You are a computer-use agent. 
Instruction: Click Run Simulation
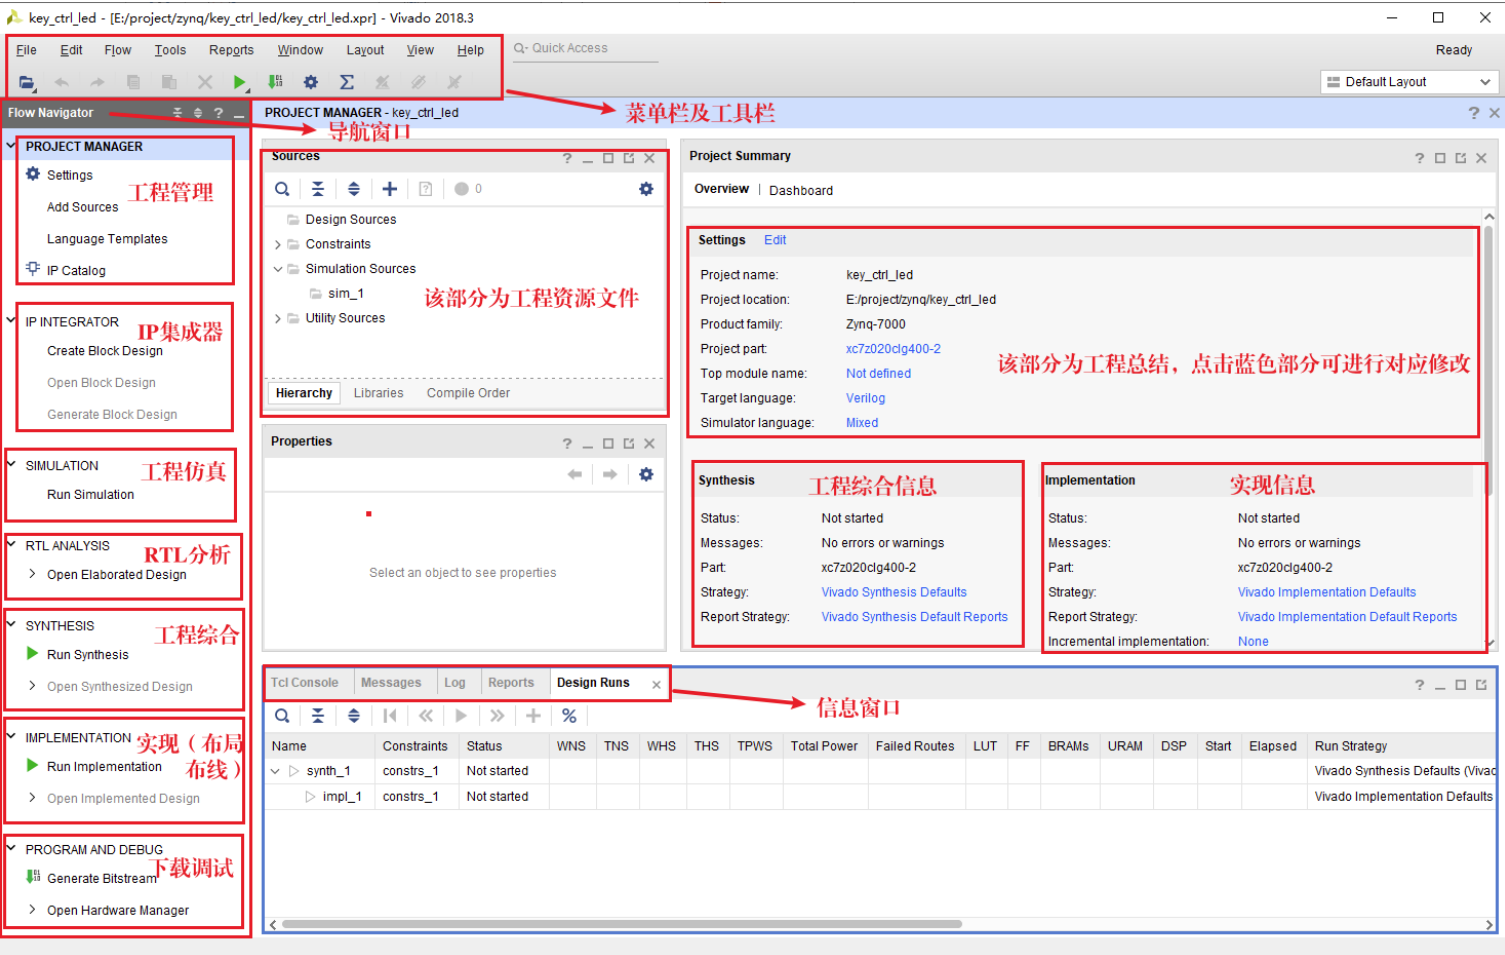click(x=90, y=495)
